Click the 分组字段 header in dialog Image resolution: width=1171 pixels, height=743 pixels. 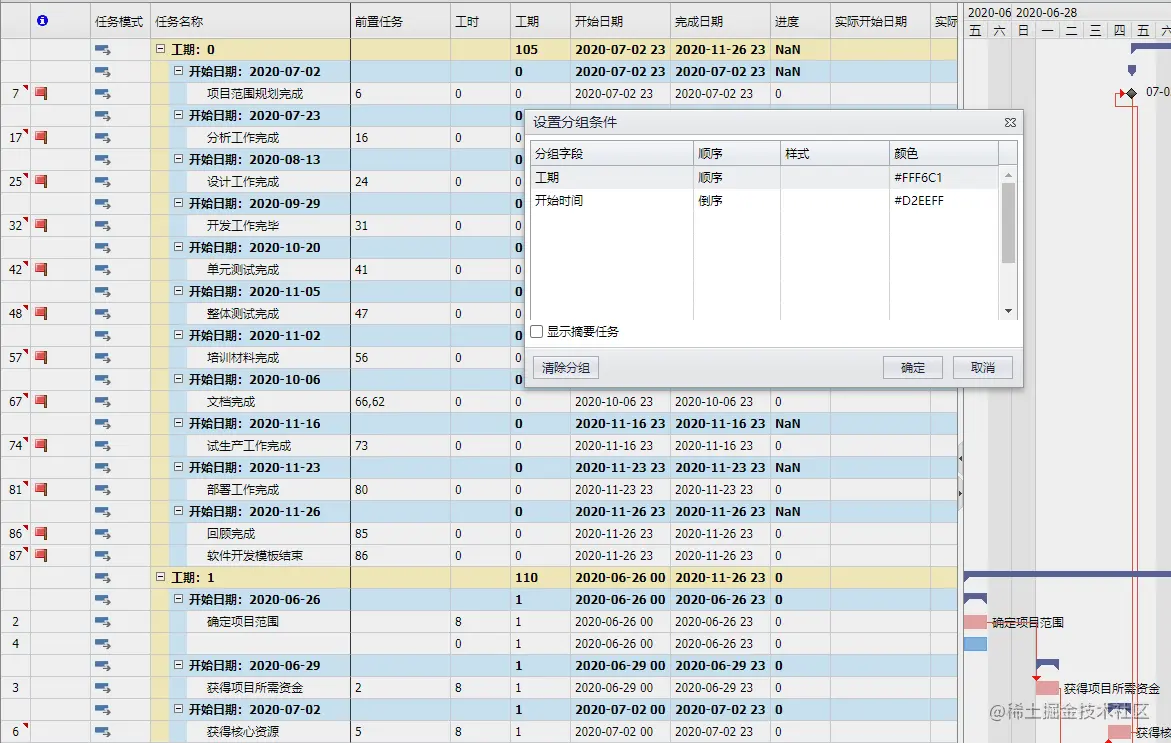click(x=612, y=153)
